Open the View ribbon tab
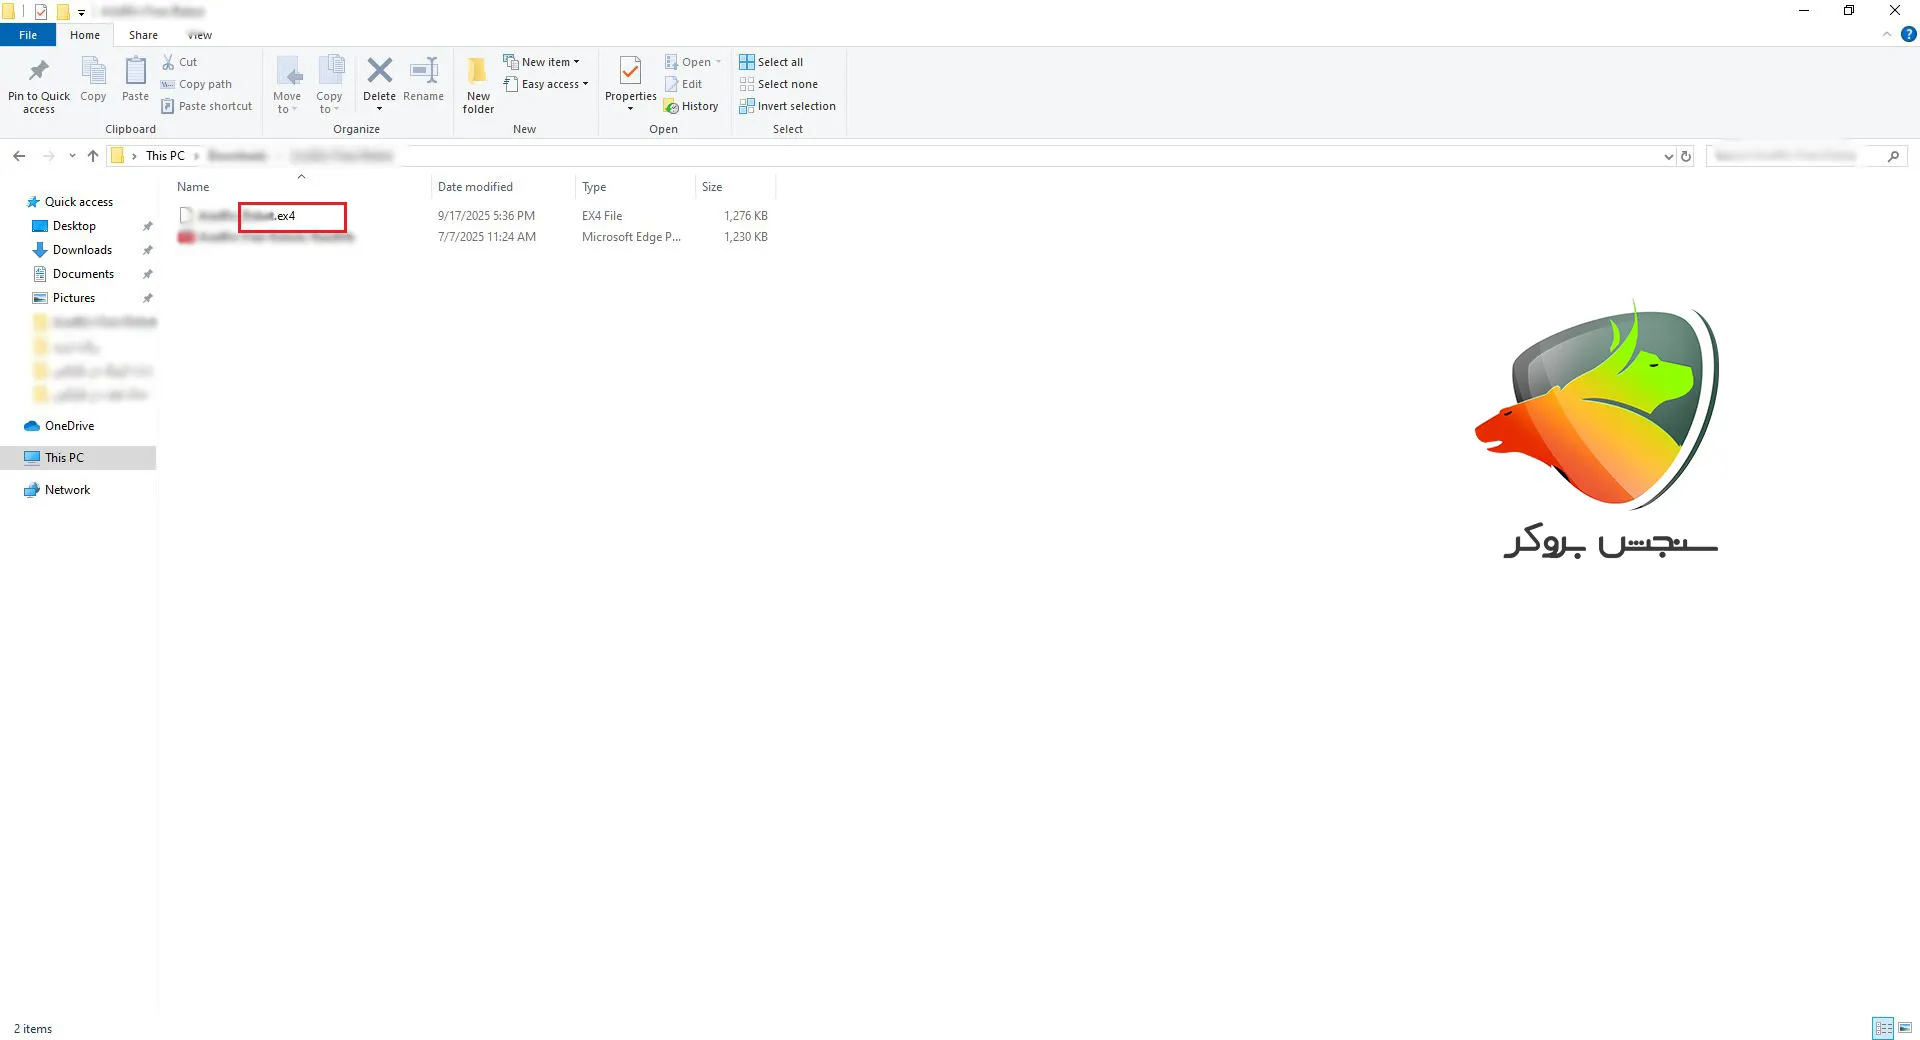This screenshot has height=1040, width=1920. 200,35
